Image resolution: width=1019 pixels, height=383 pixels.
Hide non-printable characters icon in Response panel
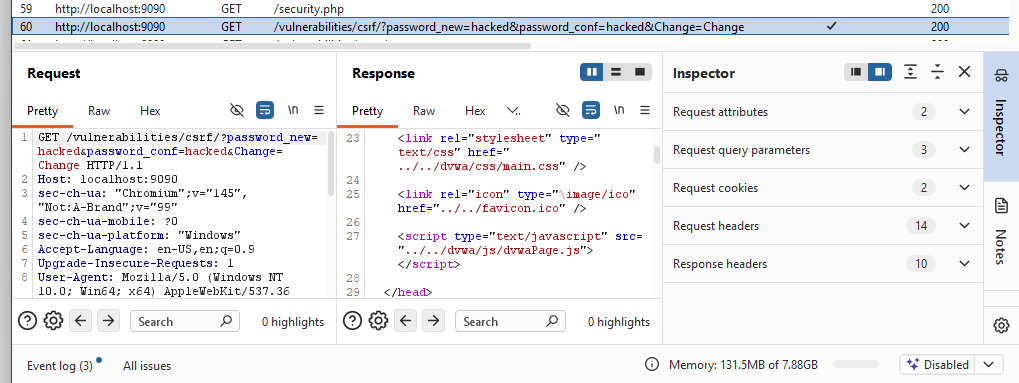[x=563, y=111]
